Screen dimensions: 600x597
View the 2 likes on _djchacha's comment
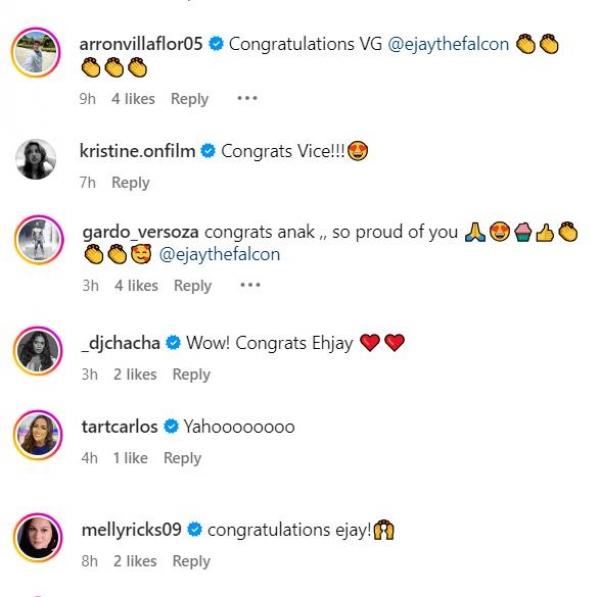[133, 374]
